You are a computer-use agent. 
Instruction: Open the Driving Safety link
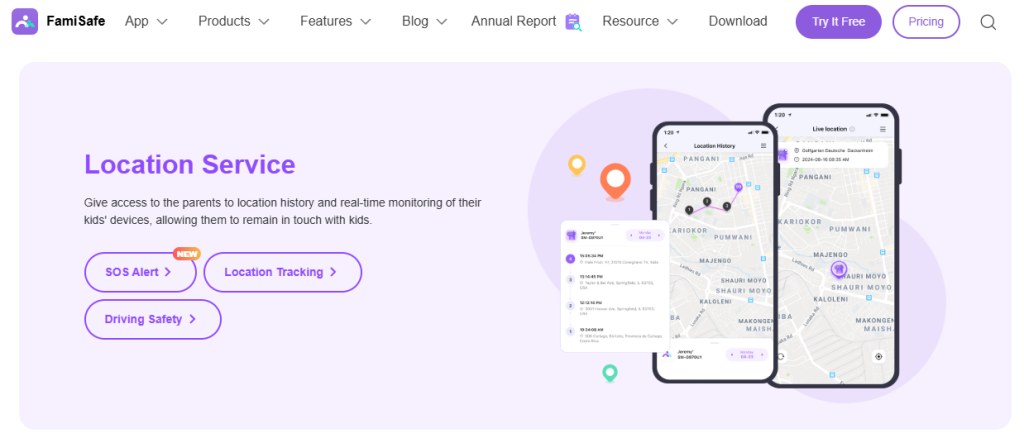click(152, 320)
